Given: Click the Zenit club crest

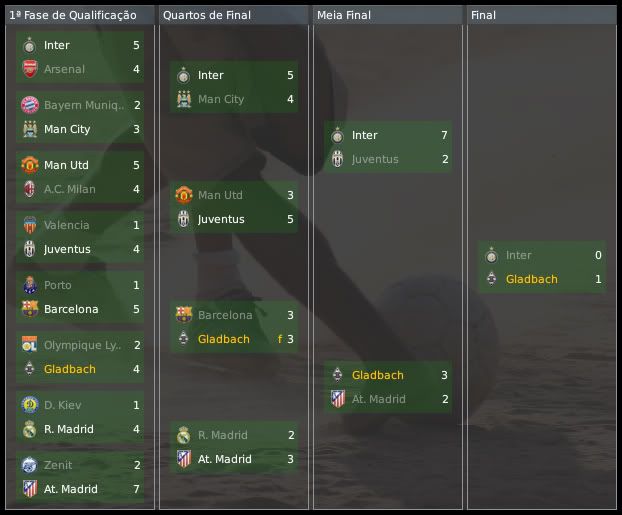Looking at the screenshot, I should 29,465.
